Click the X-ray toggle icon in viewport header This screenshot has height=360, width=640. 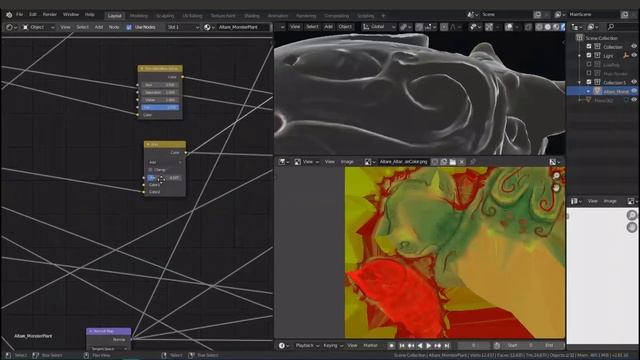point(528,27)
